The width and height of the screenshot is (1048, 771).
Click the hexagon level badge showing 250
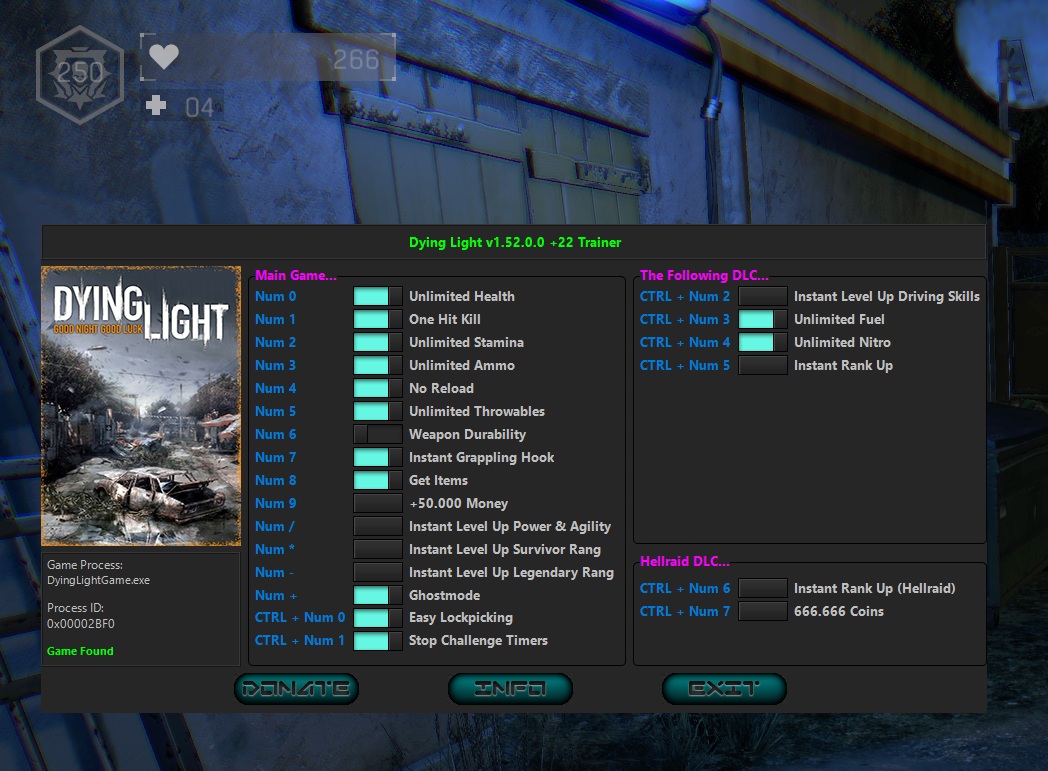80,75
